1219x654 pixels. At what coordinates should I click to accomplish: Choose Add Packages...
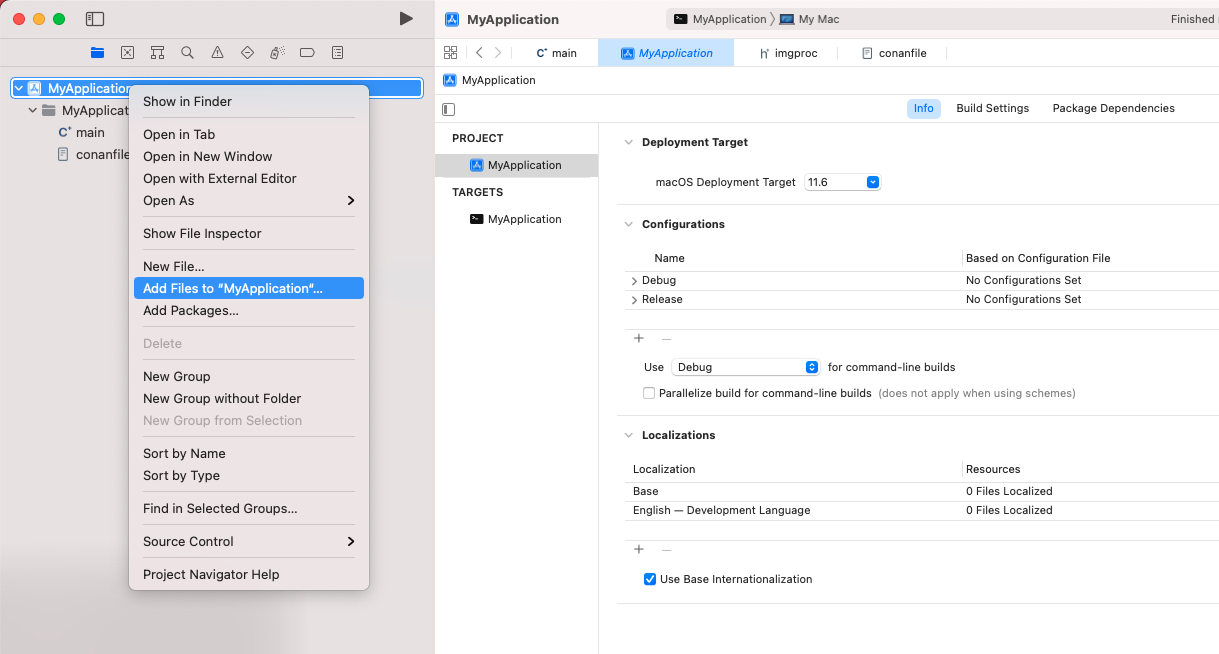249,310
